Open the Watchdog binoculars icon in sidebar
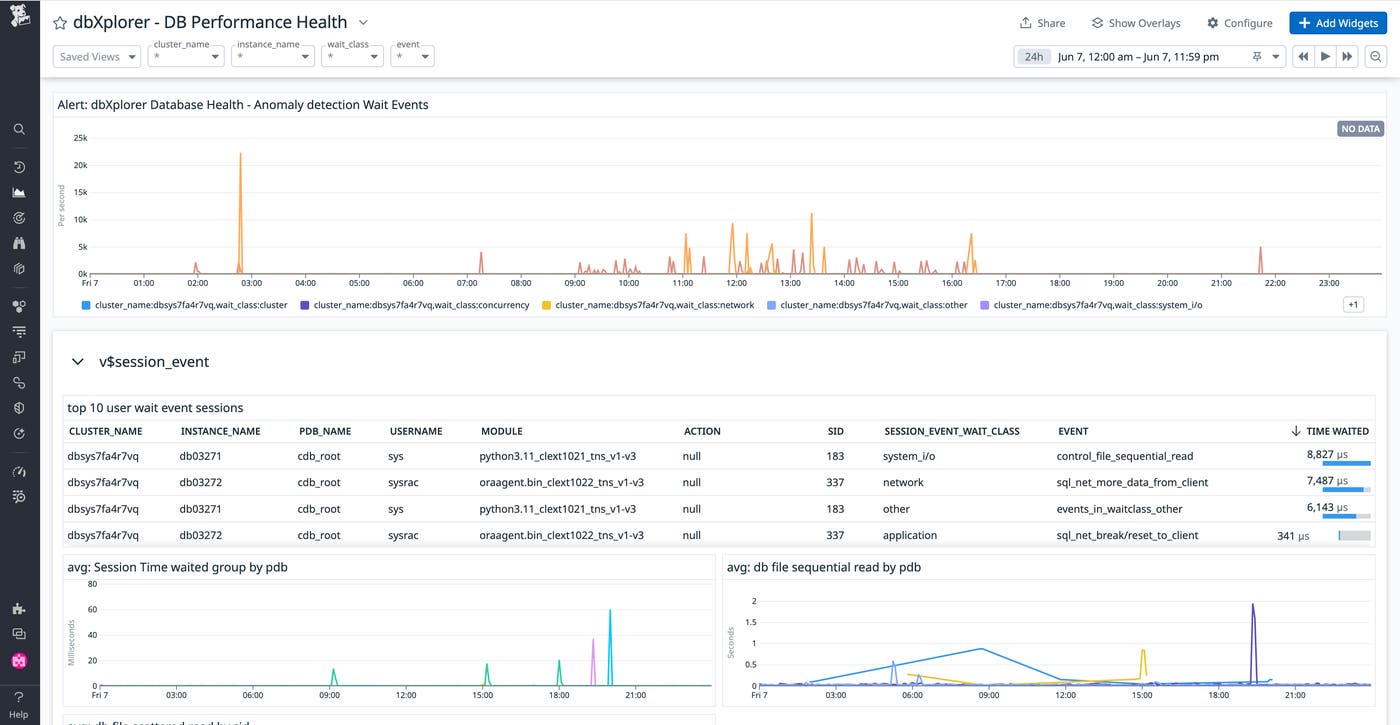Viewport: 1400px width, 725px height. click(x=18, y=242)
